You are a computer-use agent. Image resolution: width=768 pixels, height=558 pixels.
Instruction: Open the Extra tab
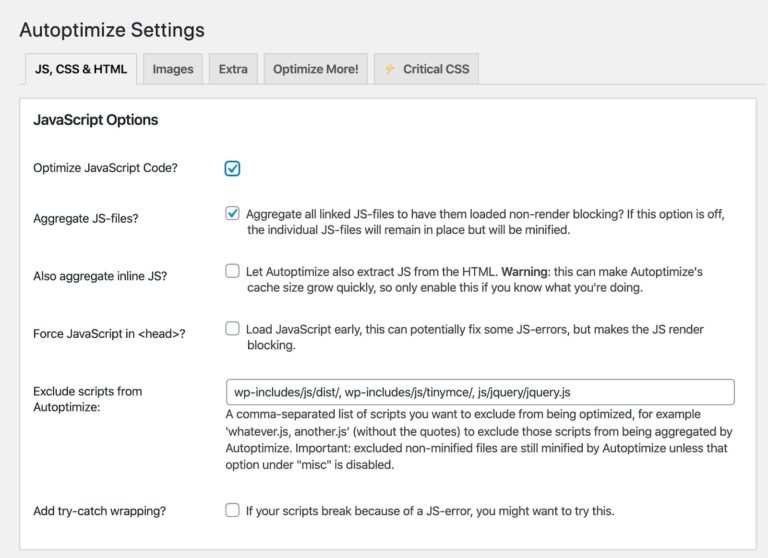[x=233, y=69]
